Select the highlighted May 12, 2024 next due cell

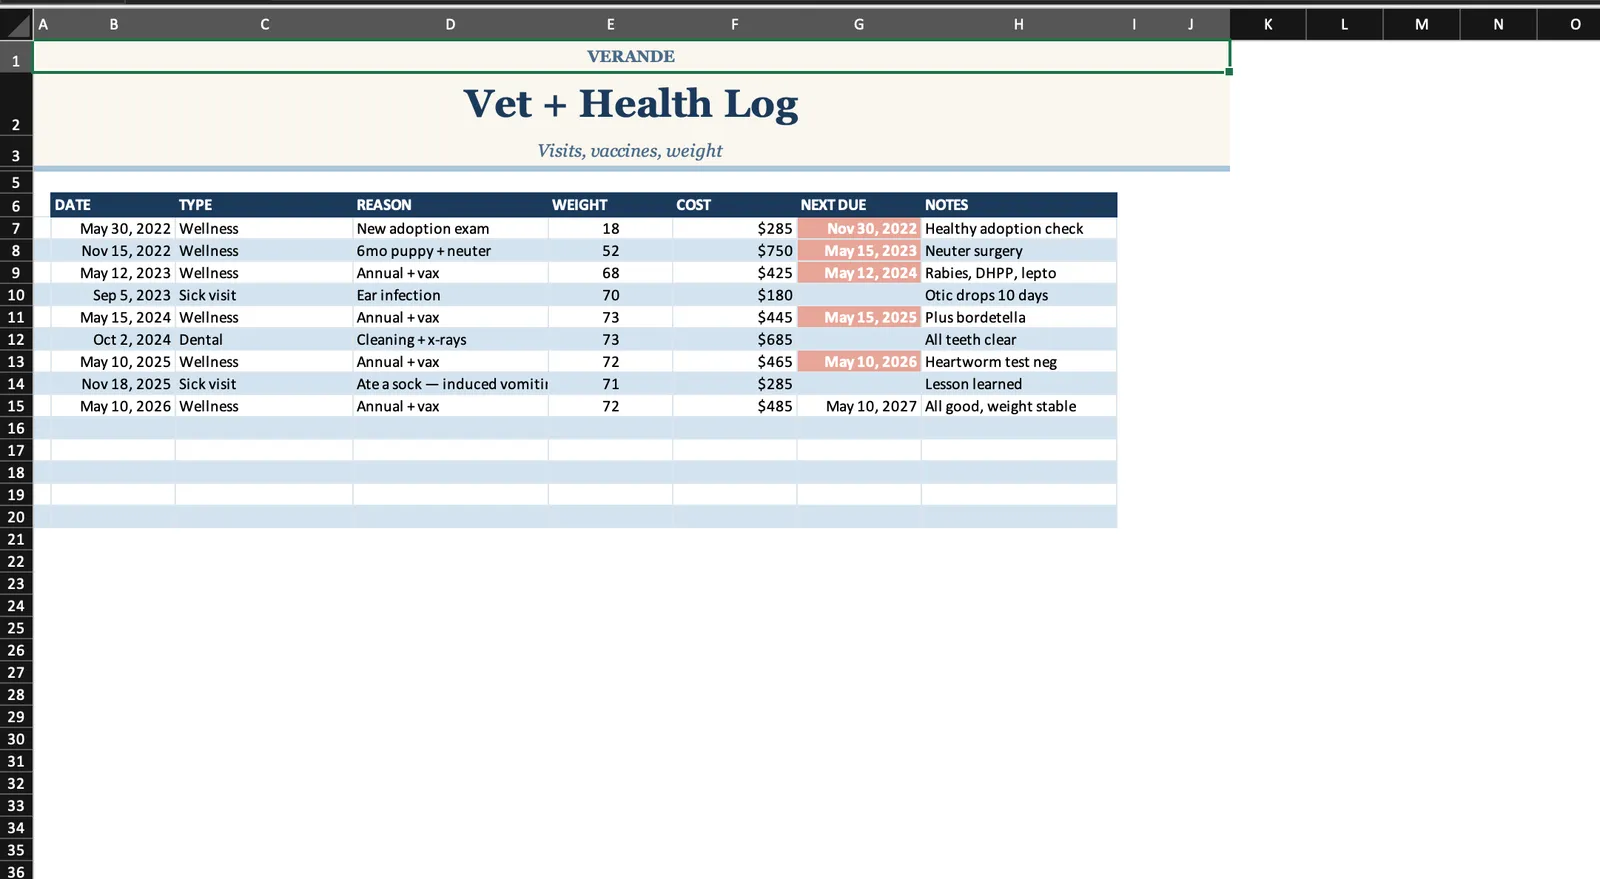[859, 273]
